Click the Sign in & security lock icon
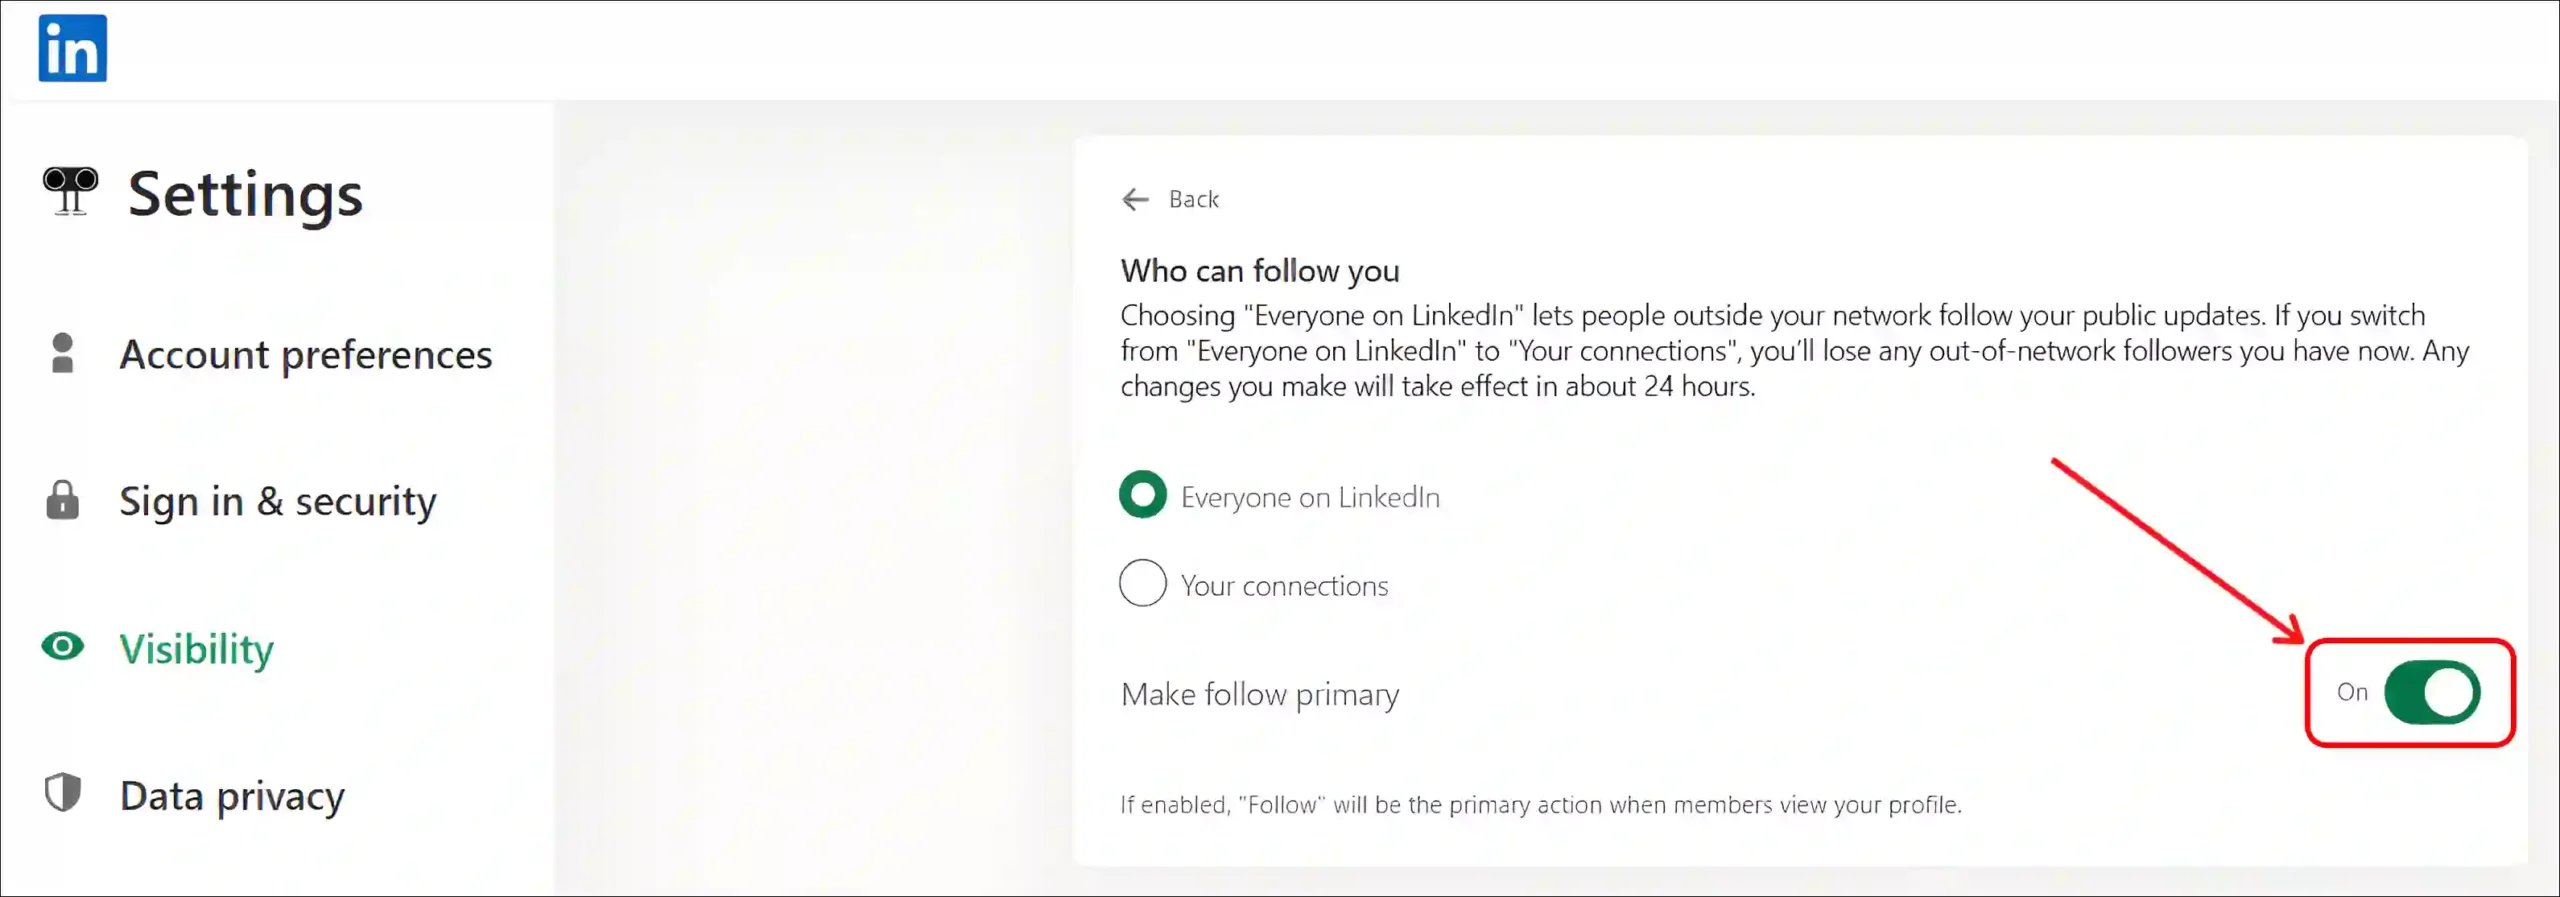The width and height of the screenshot is (2560, 897). [x=62, y=500]
